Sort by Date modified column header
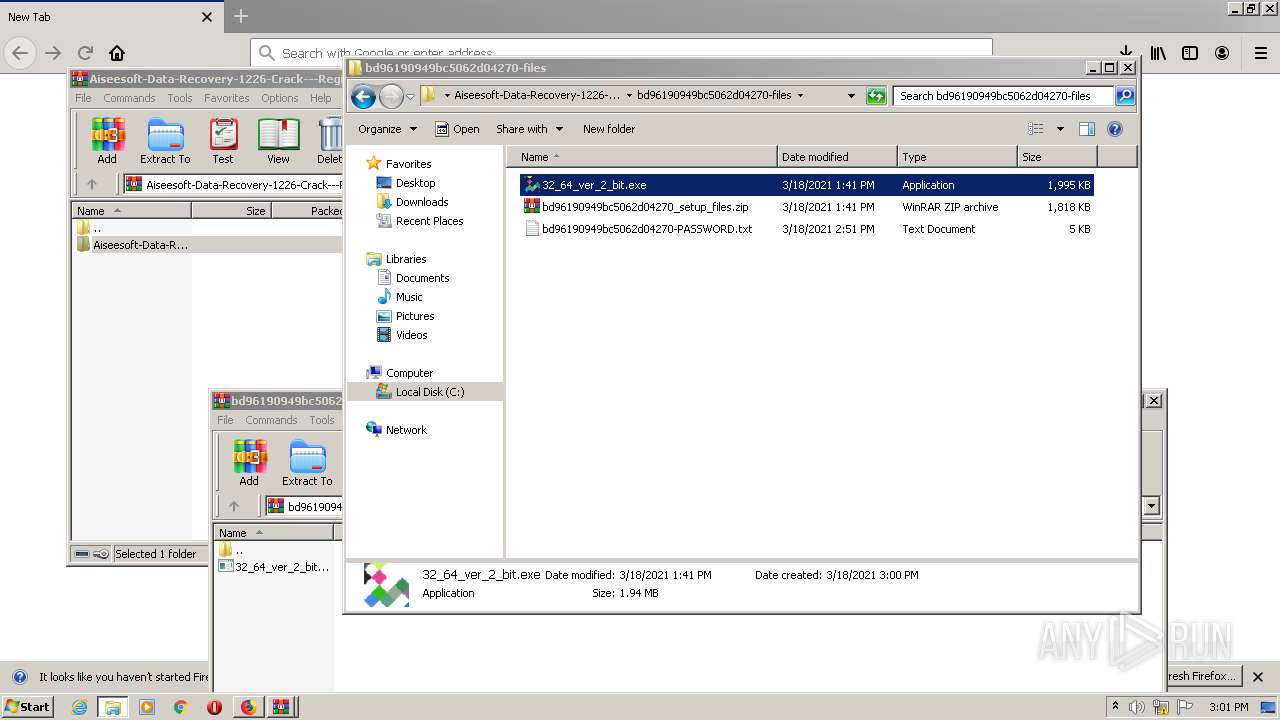This screenshot has height=720, width=1280. (x=837, y=157)
